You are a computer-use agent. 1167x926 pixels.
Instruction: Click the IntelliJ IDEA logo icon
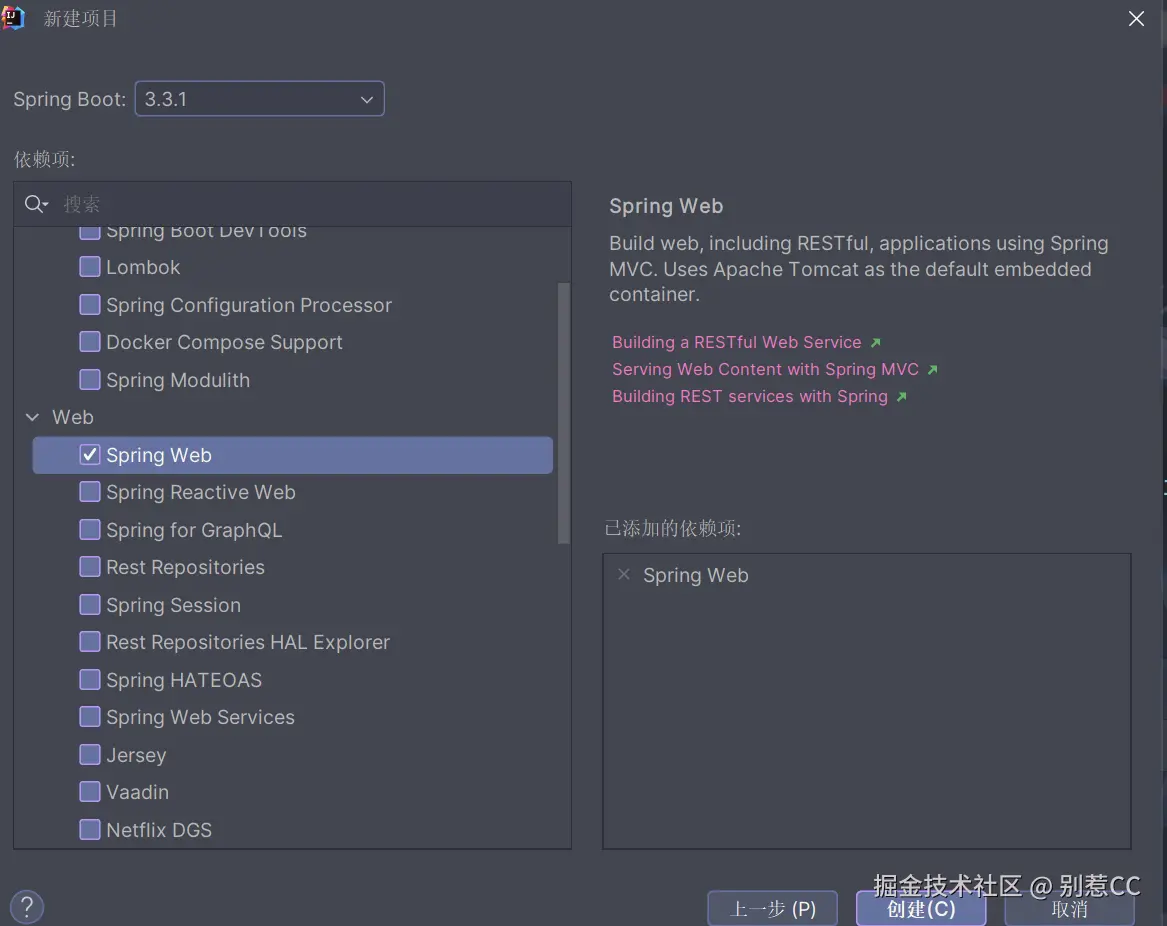pyautogui.click(x=13, y=17)
